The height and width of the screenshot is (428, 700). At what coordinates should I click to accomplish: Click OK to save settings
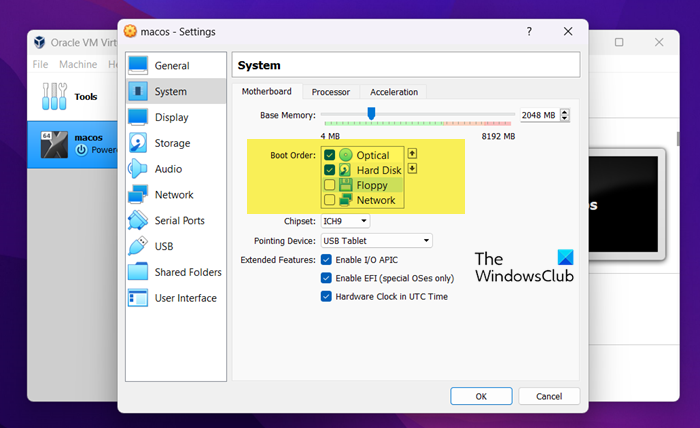coord(481,396)
